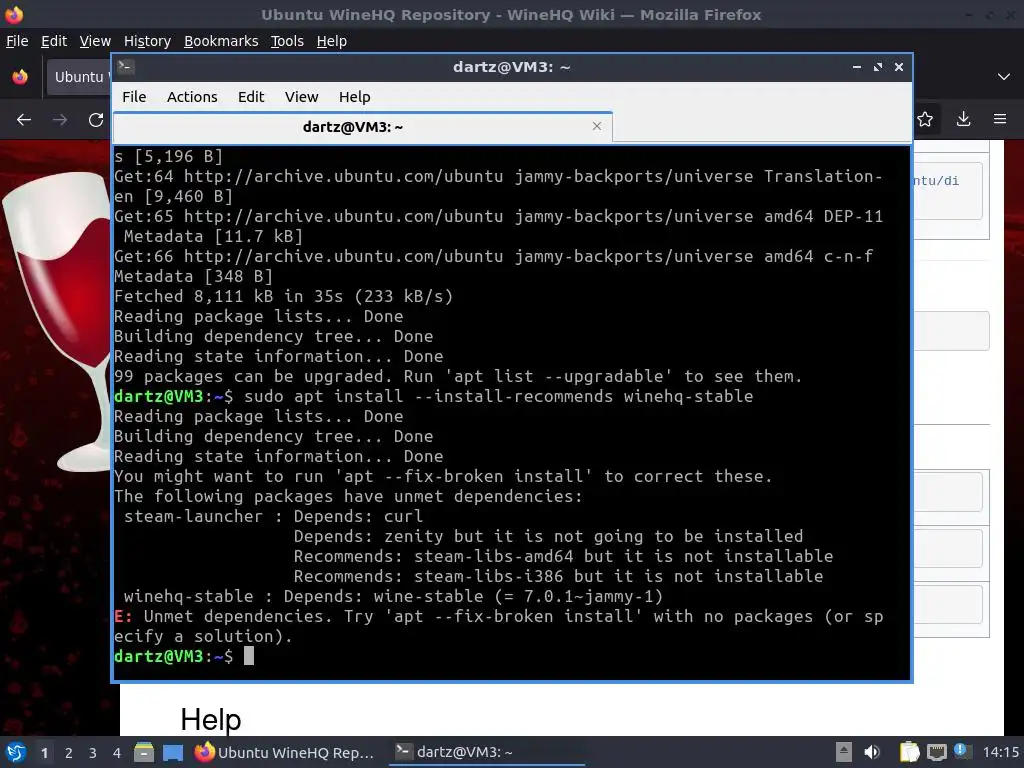Maximize the terminal window

(878, 67)
